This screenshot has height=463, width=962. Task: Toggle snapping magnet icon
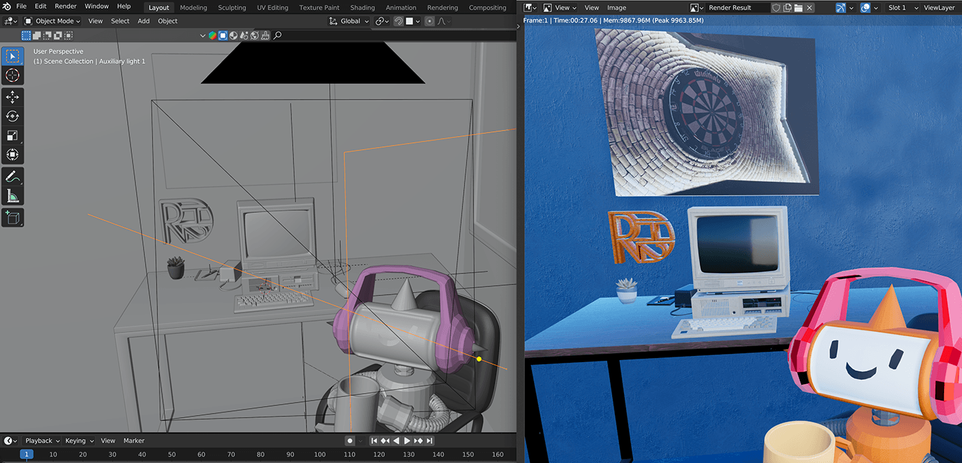tap(398, 21)
